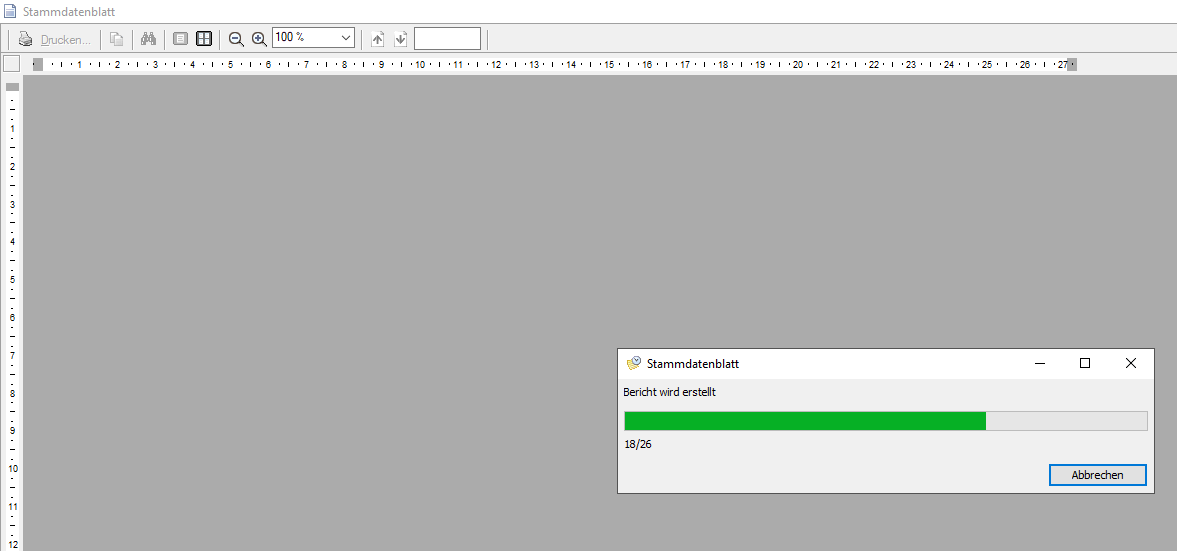Click the page number input field
Viewport: 1177px width, 551px height.
pos(447,38)
